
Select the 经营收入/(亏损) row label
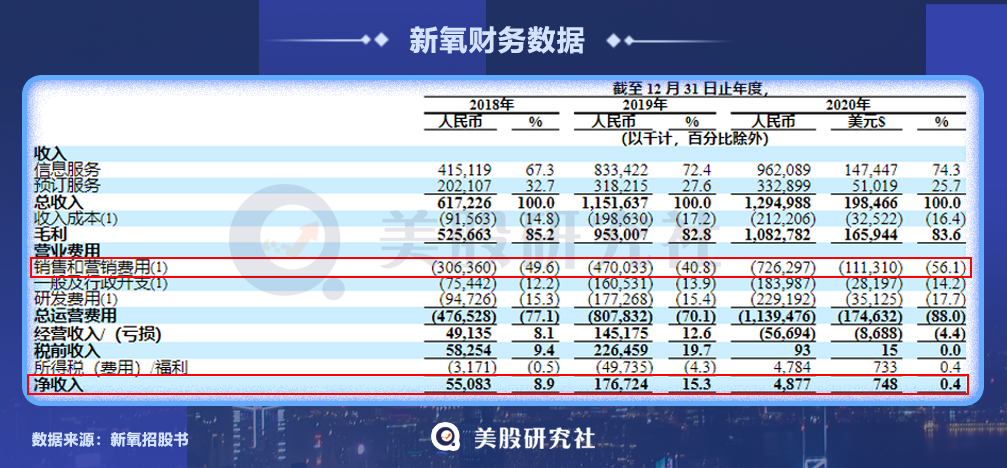pos(97,334)
